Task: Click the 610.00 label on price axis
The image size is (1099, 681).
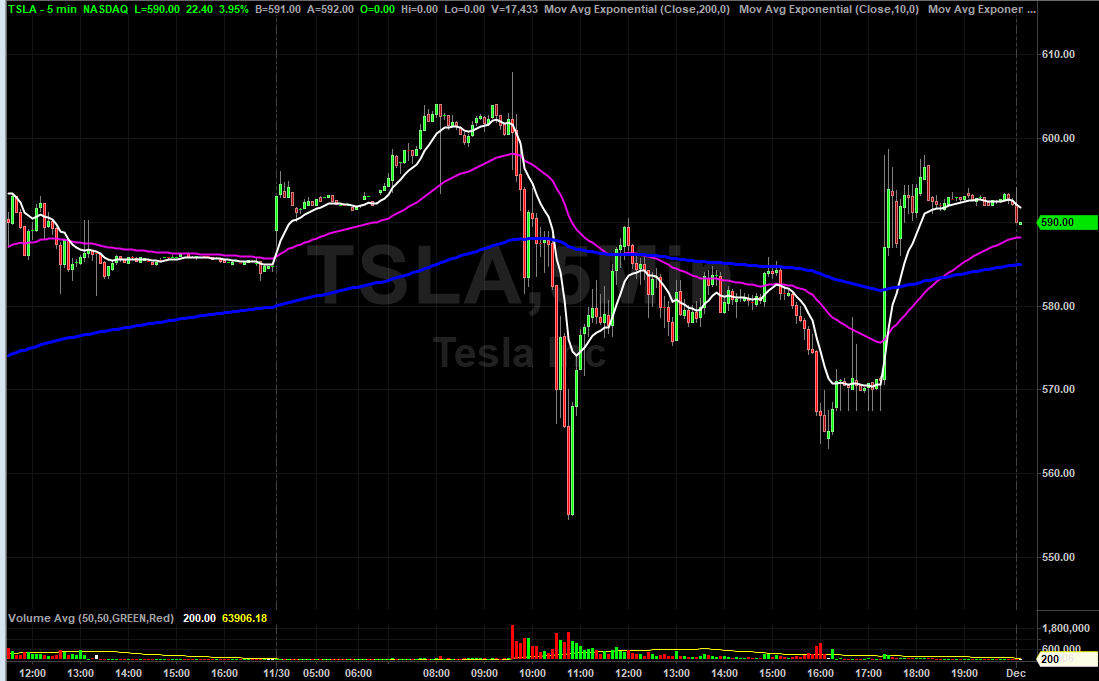Action: click(x=1056, y=54)
